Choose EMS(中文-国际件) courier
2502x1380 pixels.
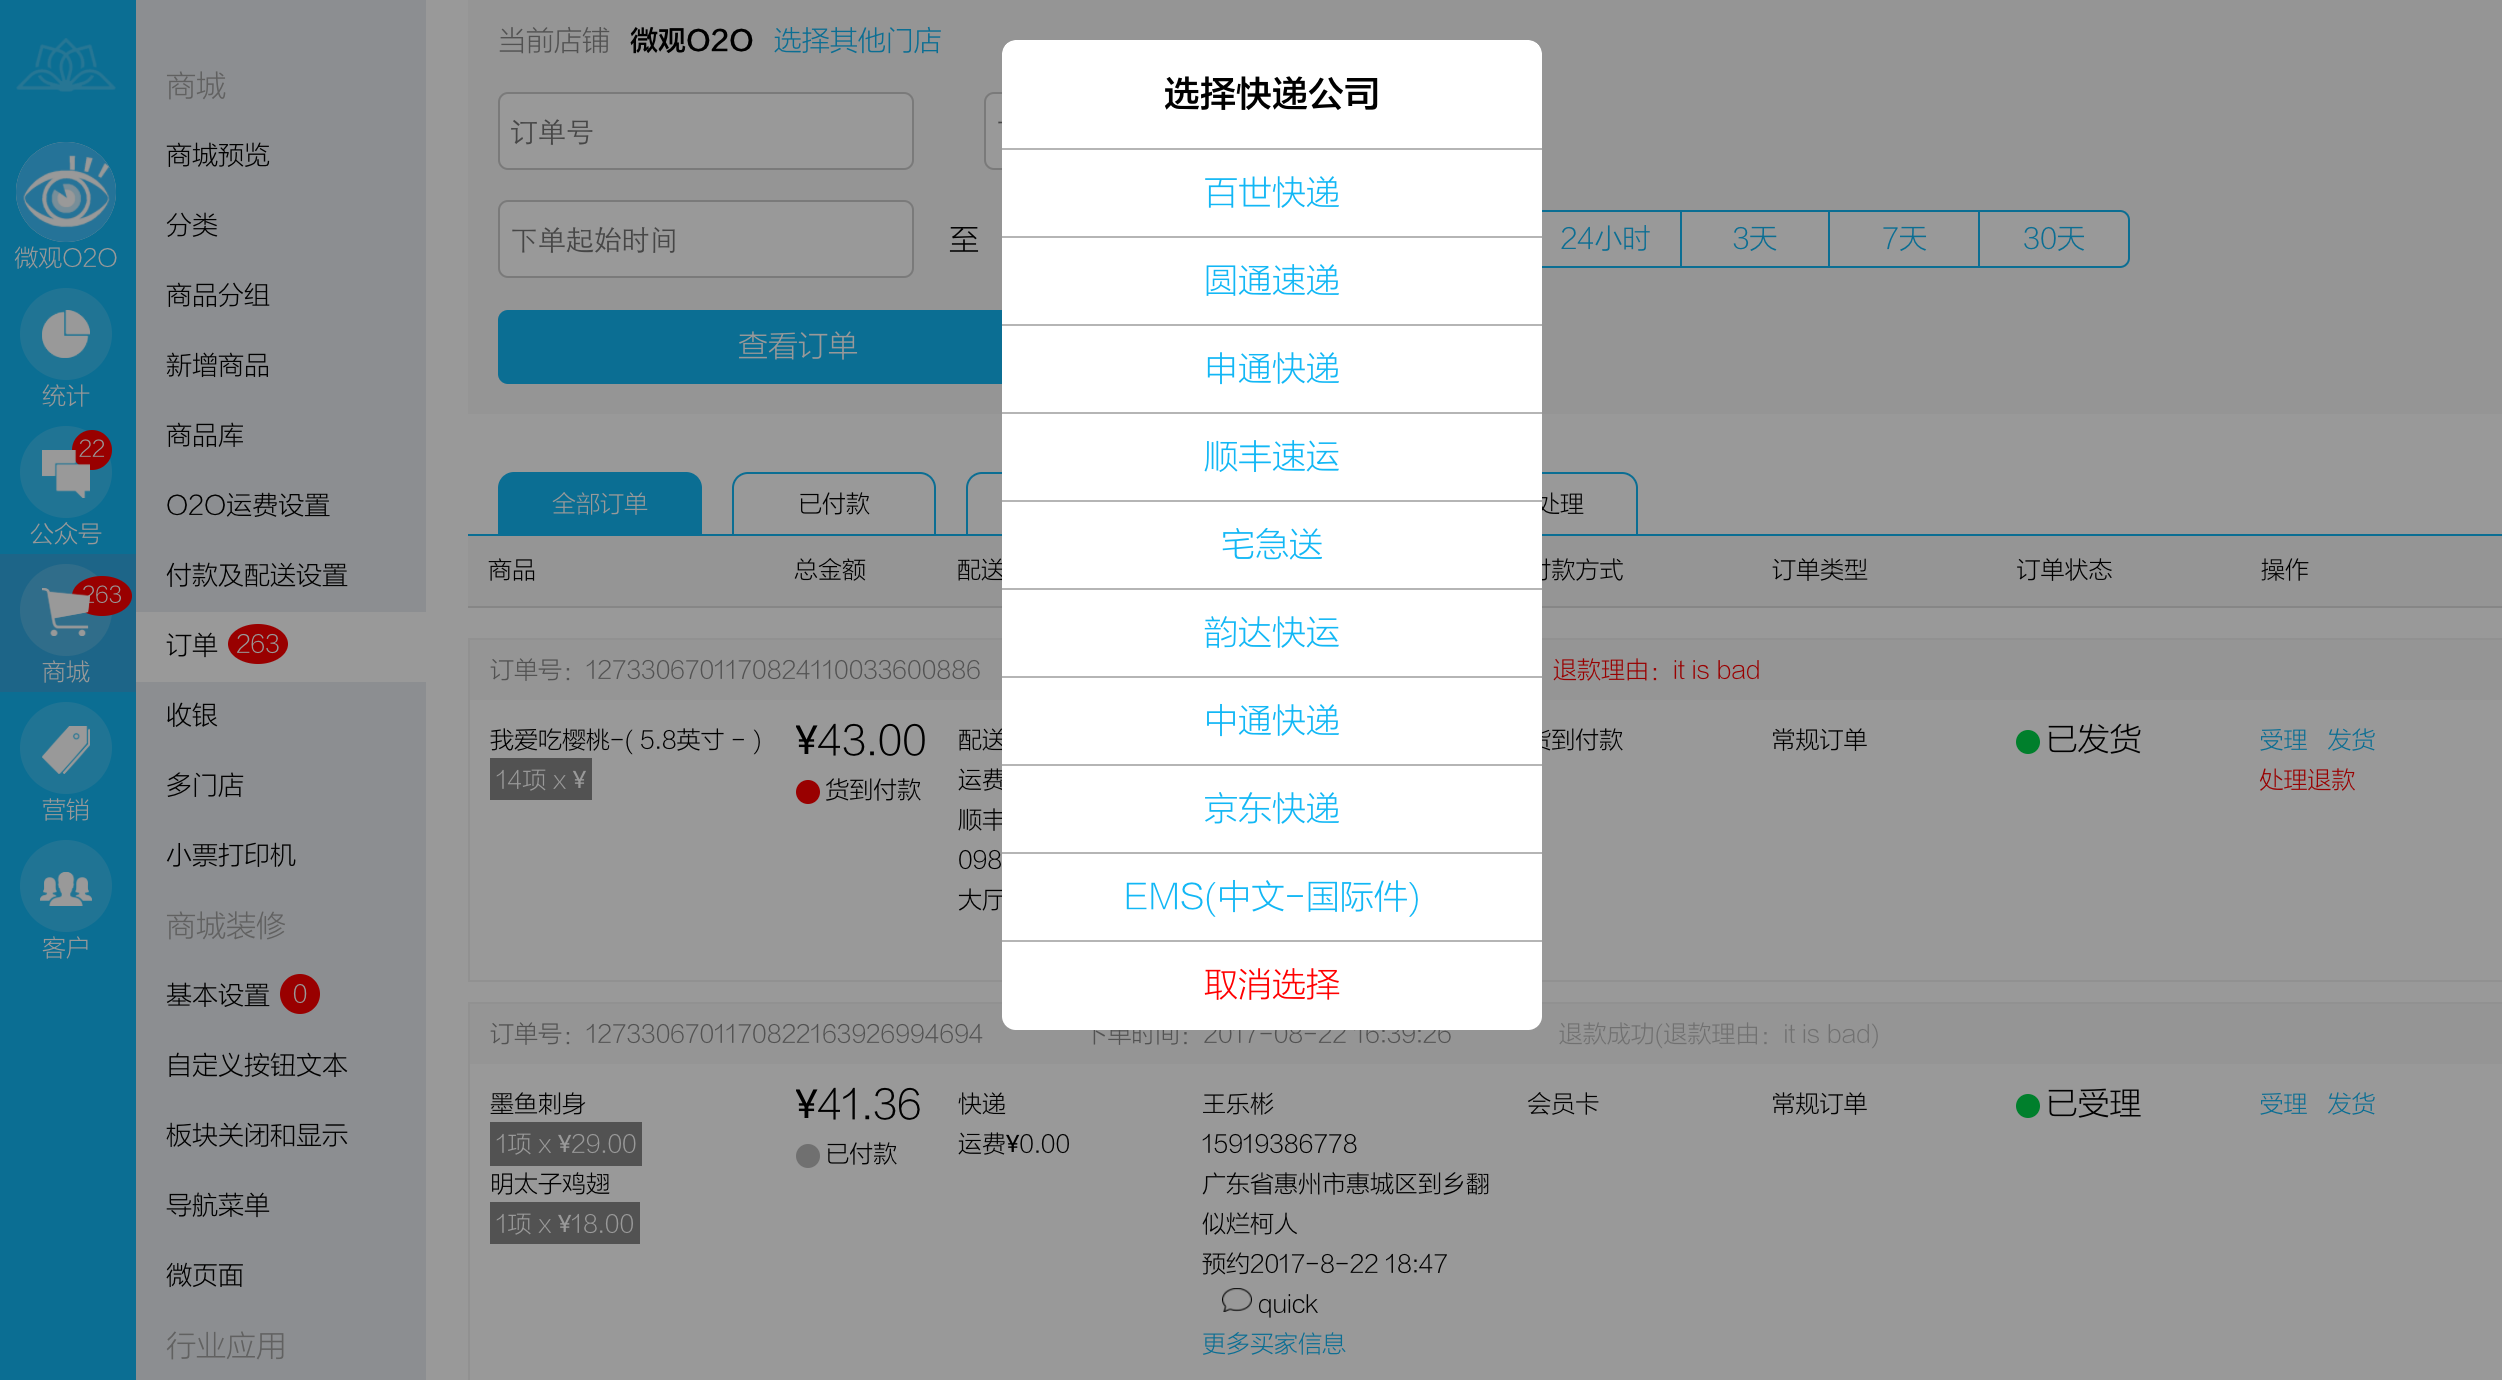pos(1271,897)
